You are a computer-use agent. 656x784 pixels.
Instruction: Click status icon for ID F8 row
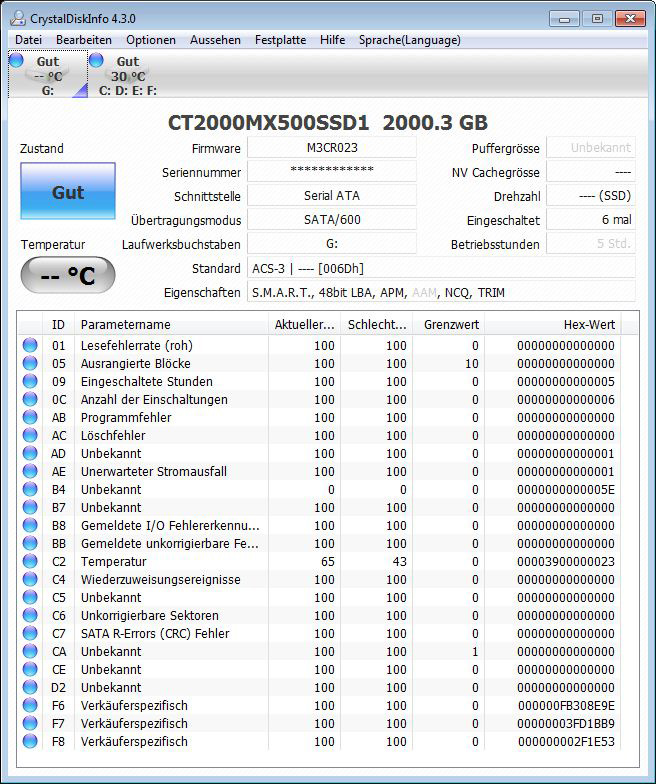(x=30, y=741)
